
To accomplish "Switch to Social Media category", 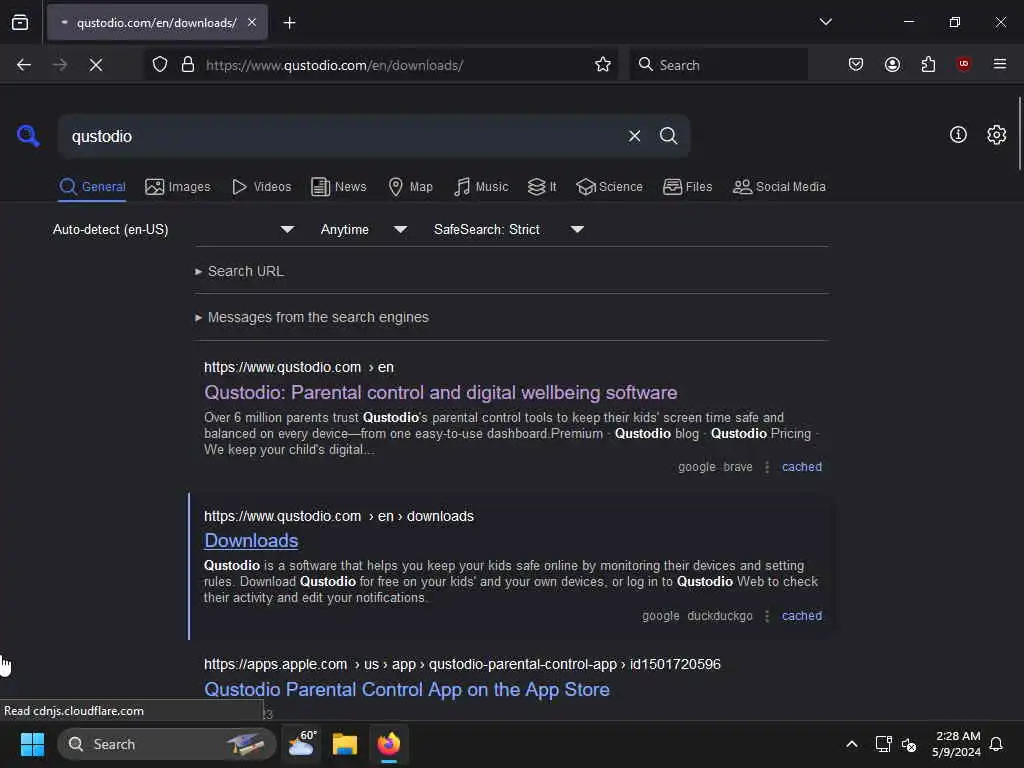I will pyautogui.click(x=779, y=187).
